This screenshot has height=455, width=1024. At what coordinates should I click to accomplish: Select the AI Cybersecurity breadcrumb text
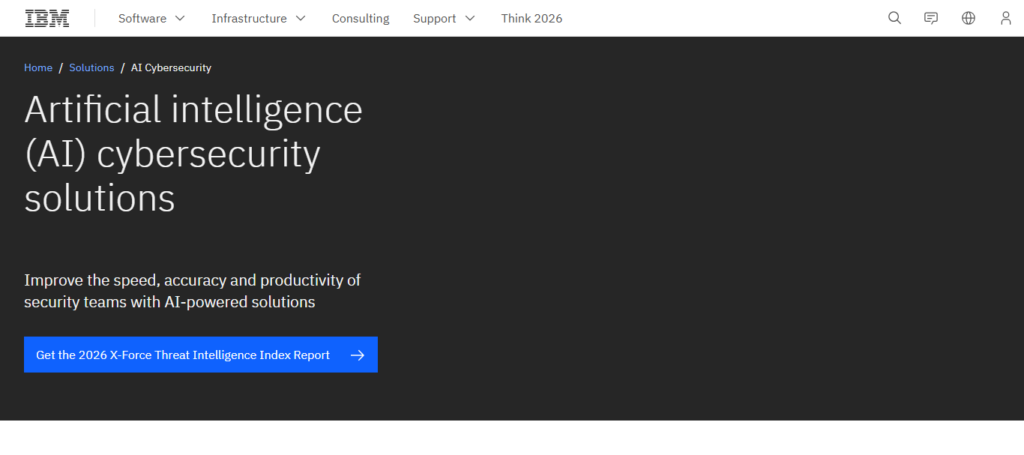[171, 68]
